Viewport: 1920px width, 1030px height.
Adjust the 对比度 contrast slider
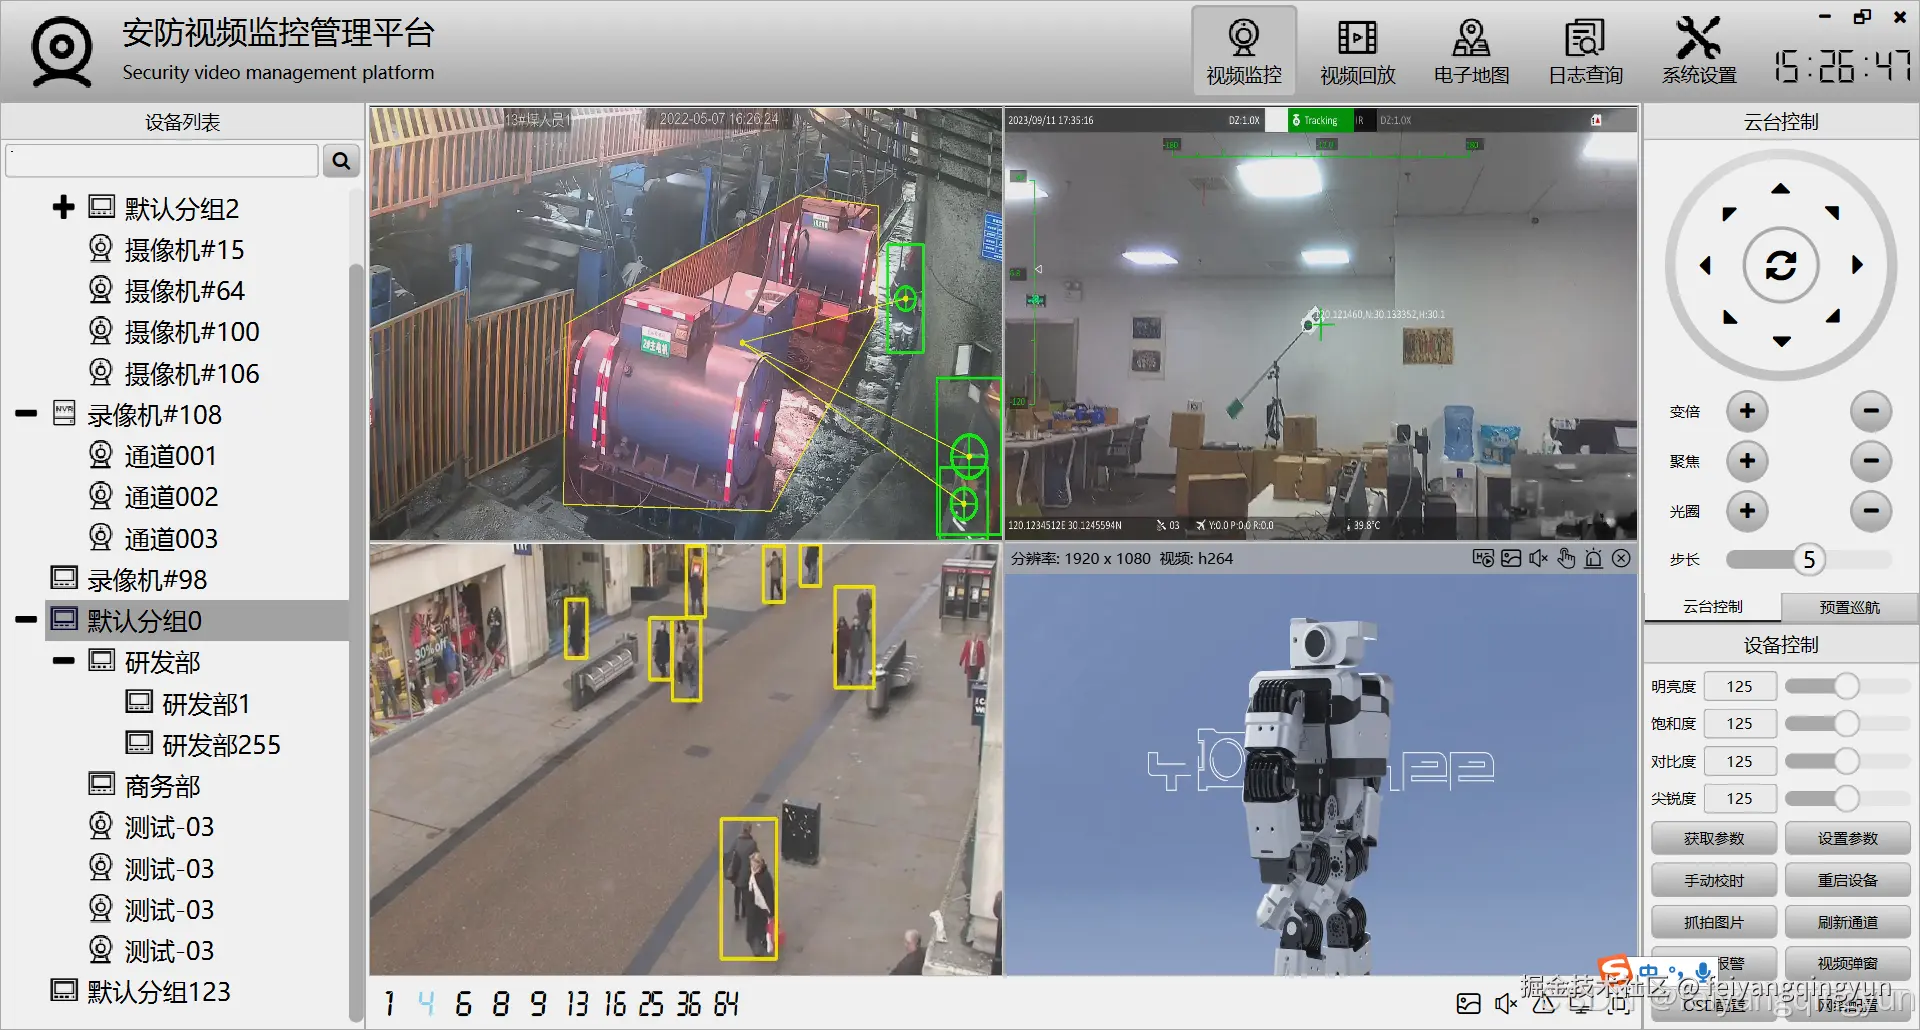(1847, 761)
